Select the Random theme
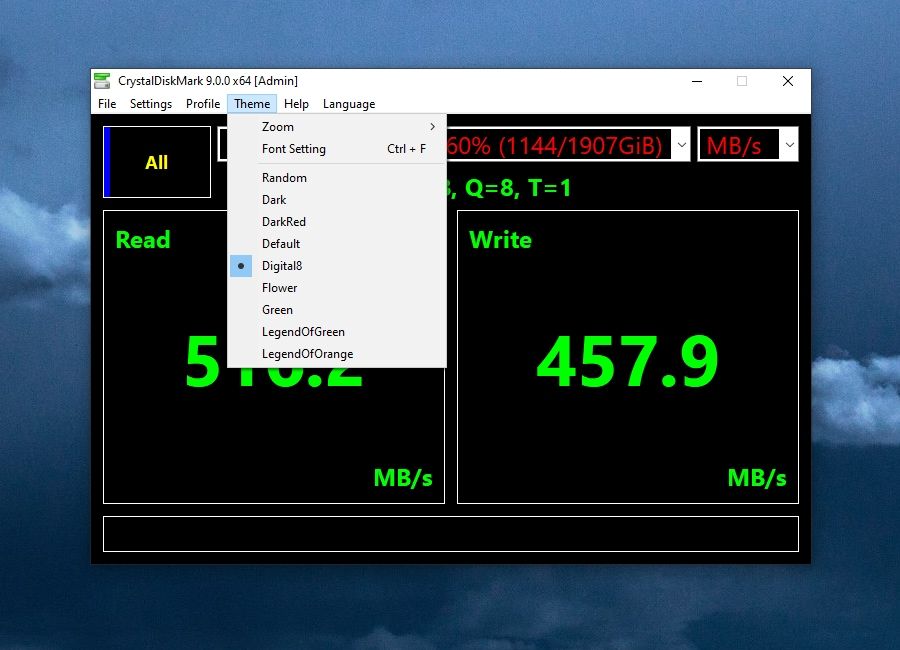This screenshot has height=650, width=900. click(337, 178)
